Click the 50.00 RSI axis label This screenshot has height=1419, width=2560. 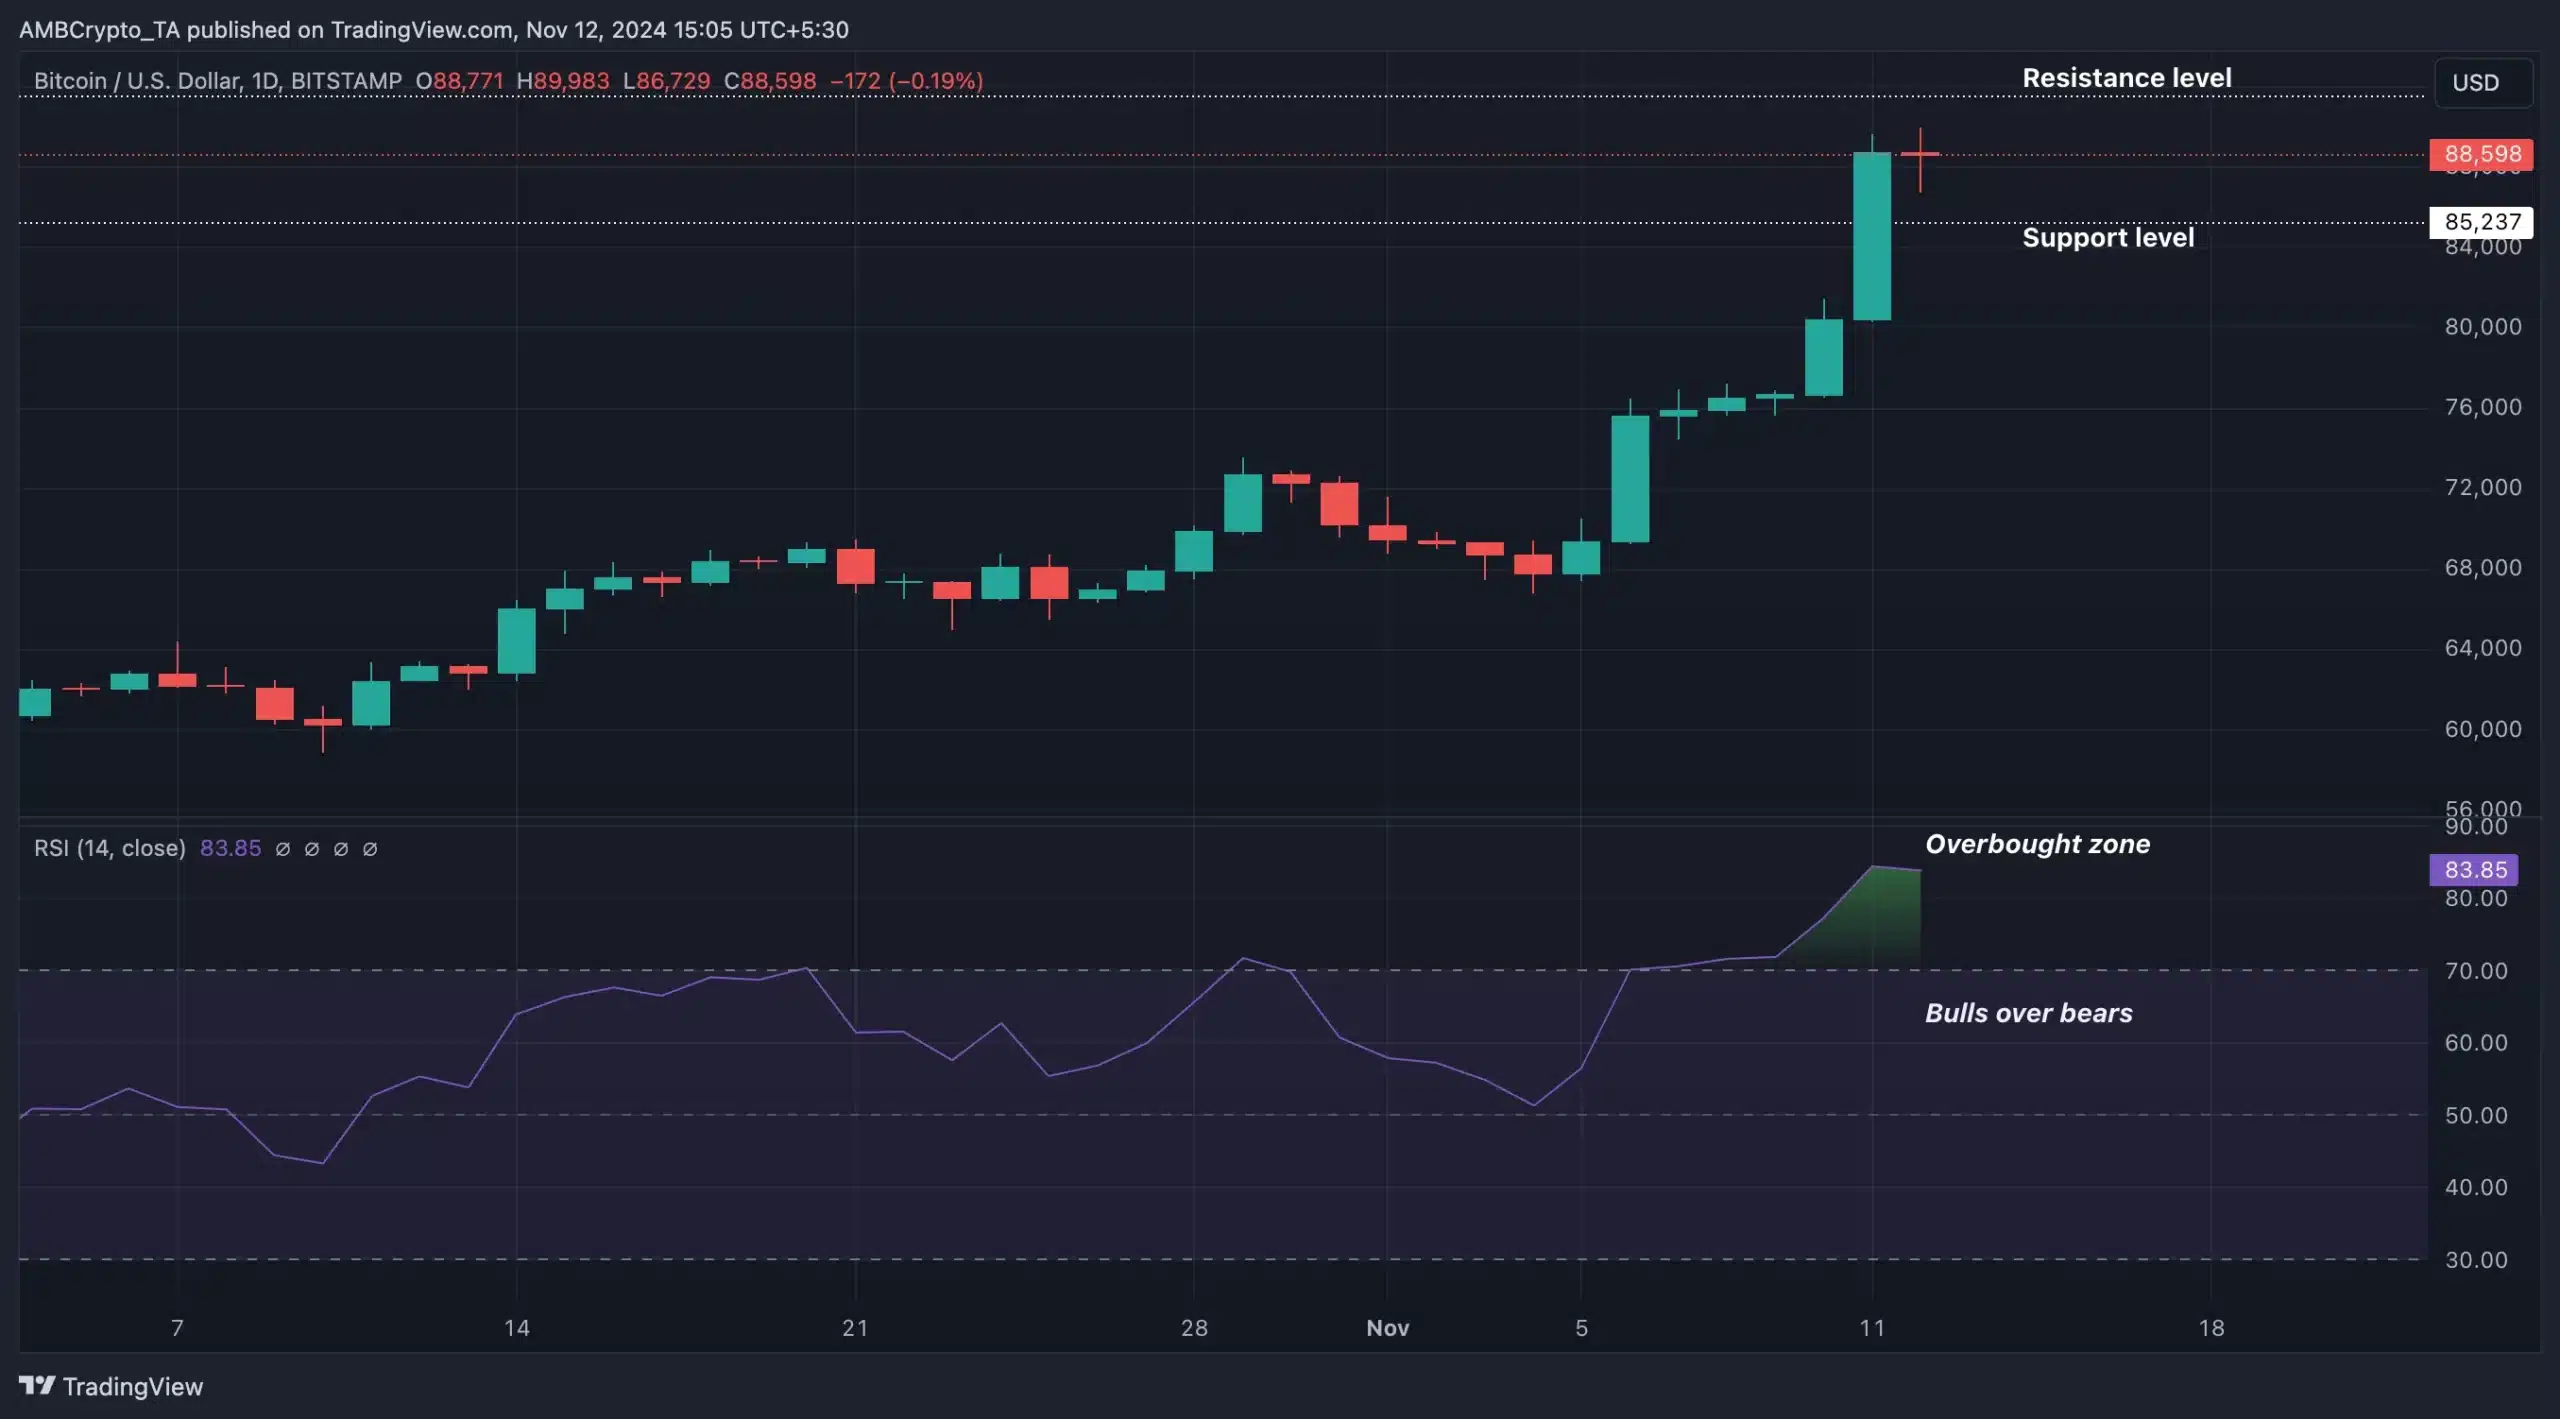(x=2475, y=1115)
